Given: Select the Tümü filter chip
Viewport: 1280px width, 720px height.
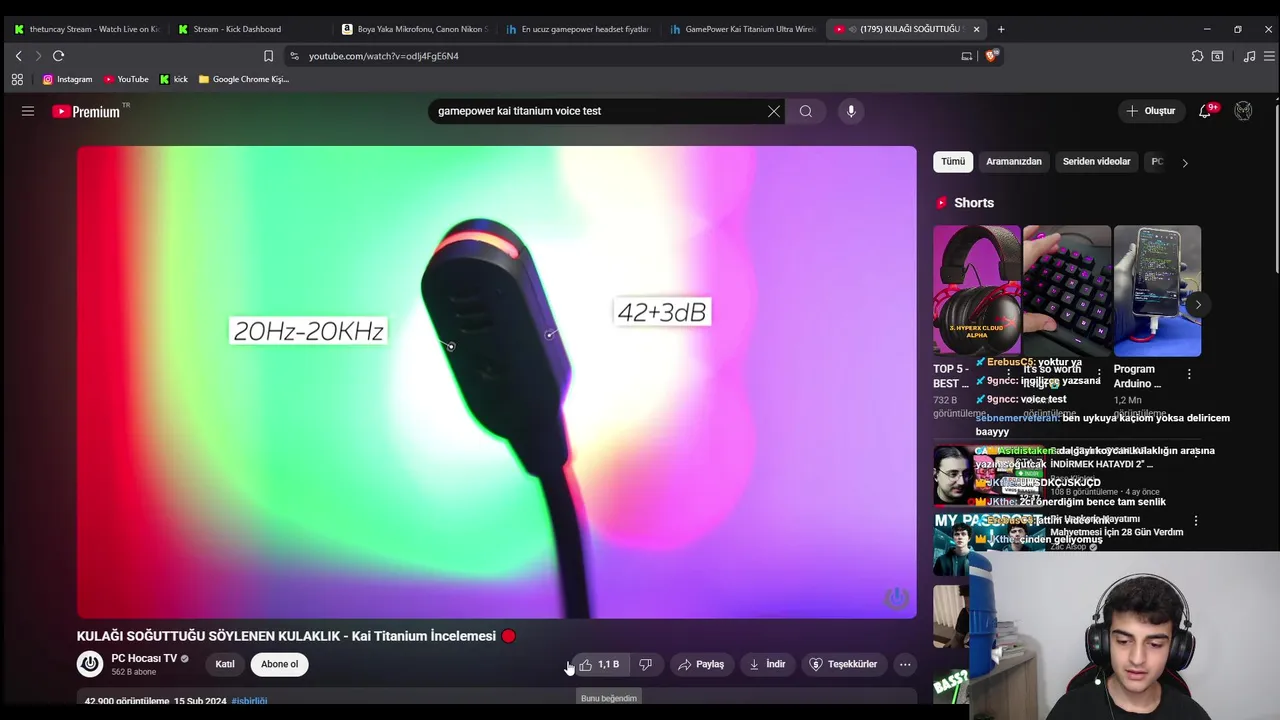Looking at the screenshot, I should coord(953,161).
